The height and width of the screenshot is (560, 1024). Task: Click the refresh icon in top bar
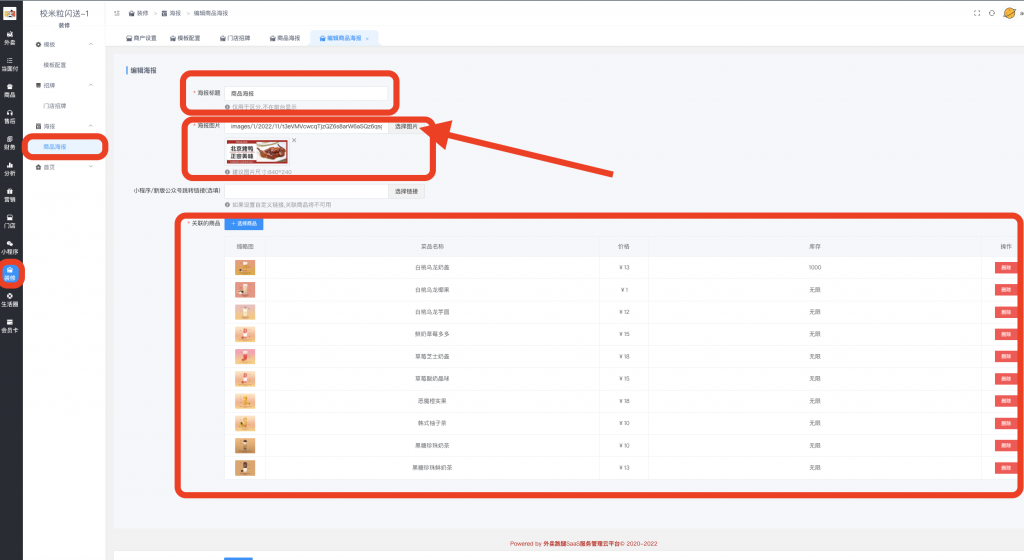[991, 13]
